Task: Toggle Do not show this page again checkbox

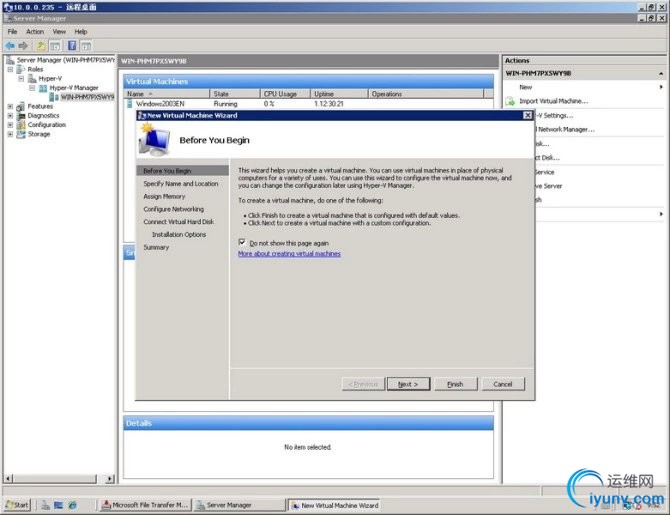Action: tap(242, 242)
